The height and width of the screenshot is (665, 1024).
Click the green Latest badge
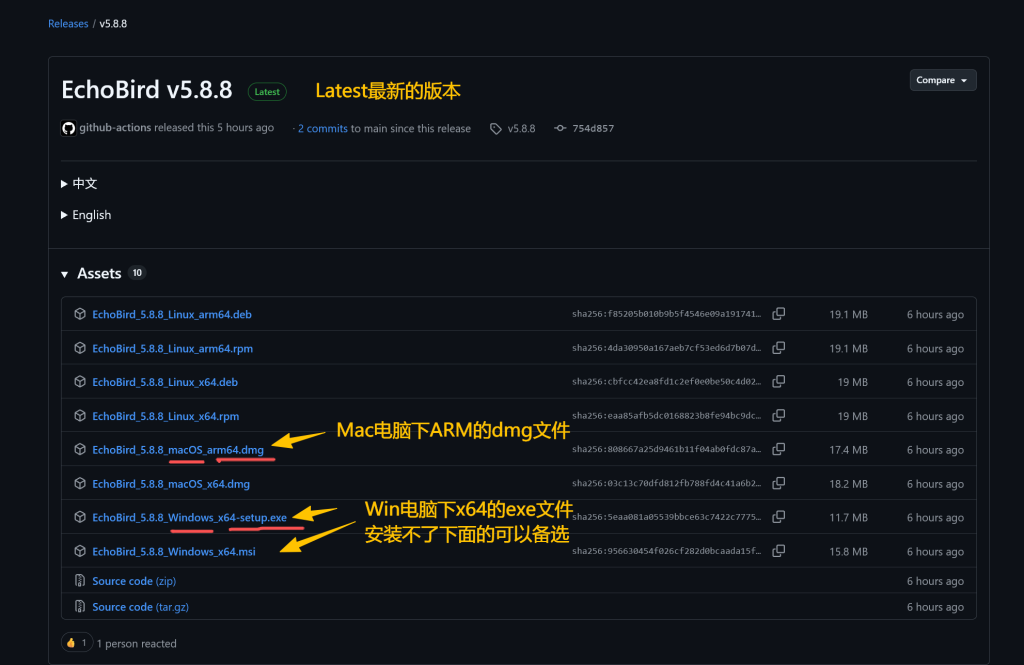[x=267, y=91]
